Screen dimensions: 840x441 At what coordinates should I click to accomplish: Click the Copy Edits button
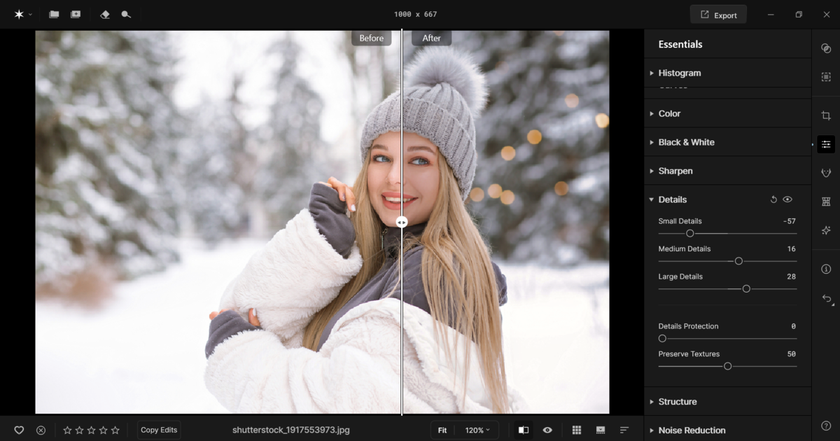pos(159,430)
